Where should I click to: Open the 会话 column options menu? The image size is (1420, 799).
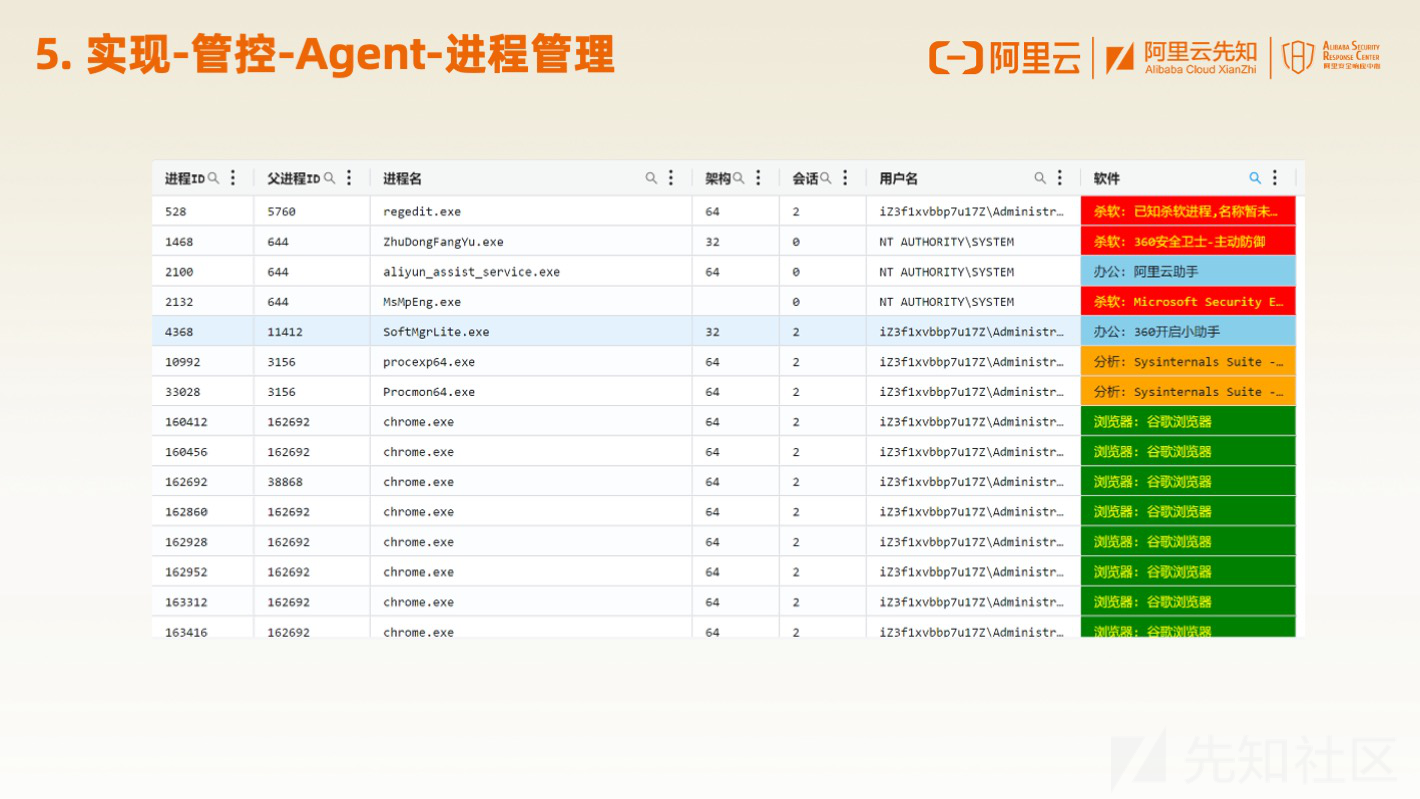coord(845,178)
